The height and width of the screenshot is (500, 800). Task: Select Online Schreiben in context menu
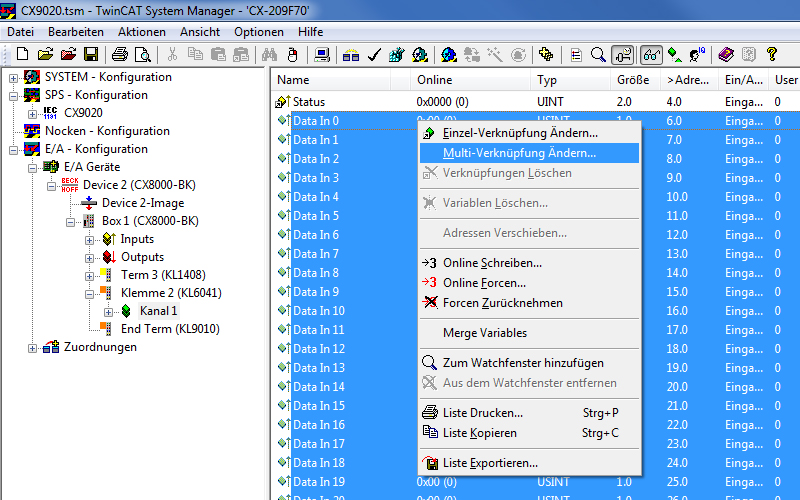point(529,263)
